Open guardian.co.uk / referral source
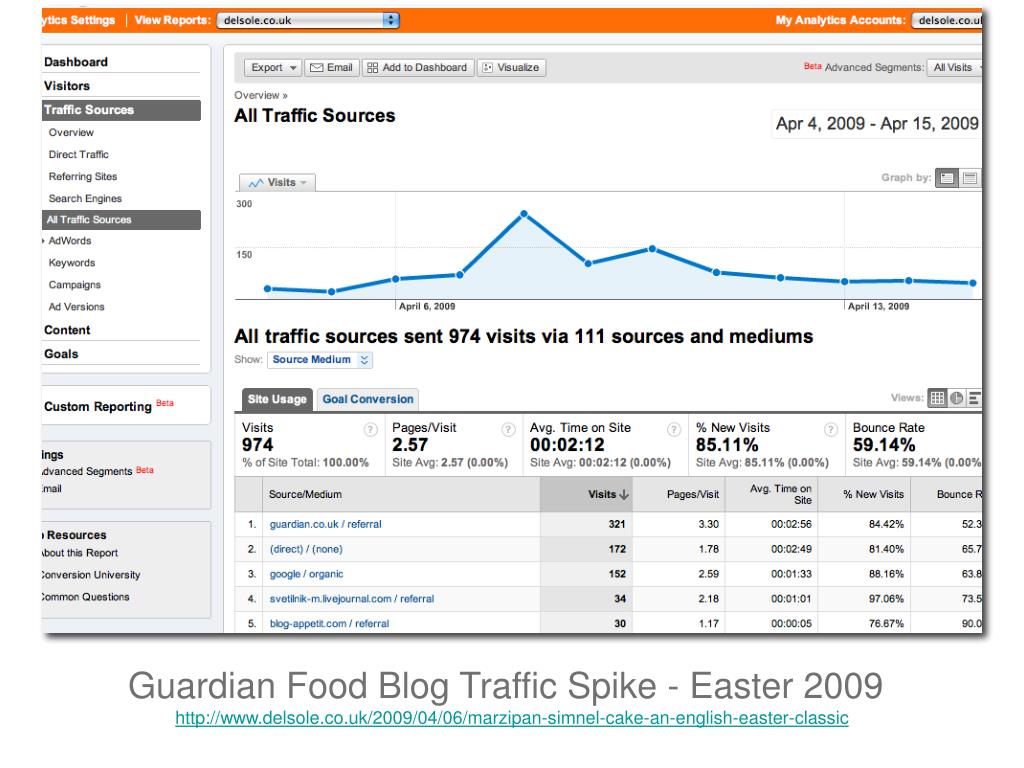This screenshot has width=1024, height=768. (x=325, y=524)
